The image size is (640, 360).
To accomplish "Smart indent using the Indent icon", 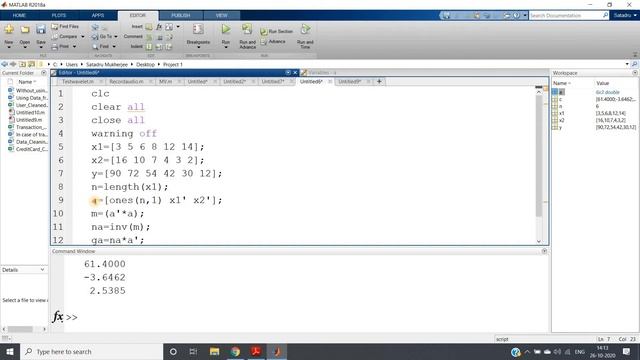I will [x=149, y=47].
